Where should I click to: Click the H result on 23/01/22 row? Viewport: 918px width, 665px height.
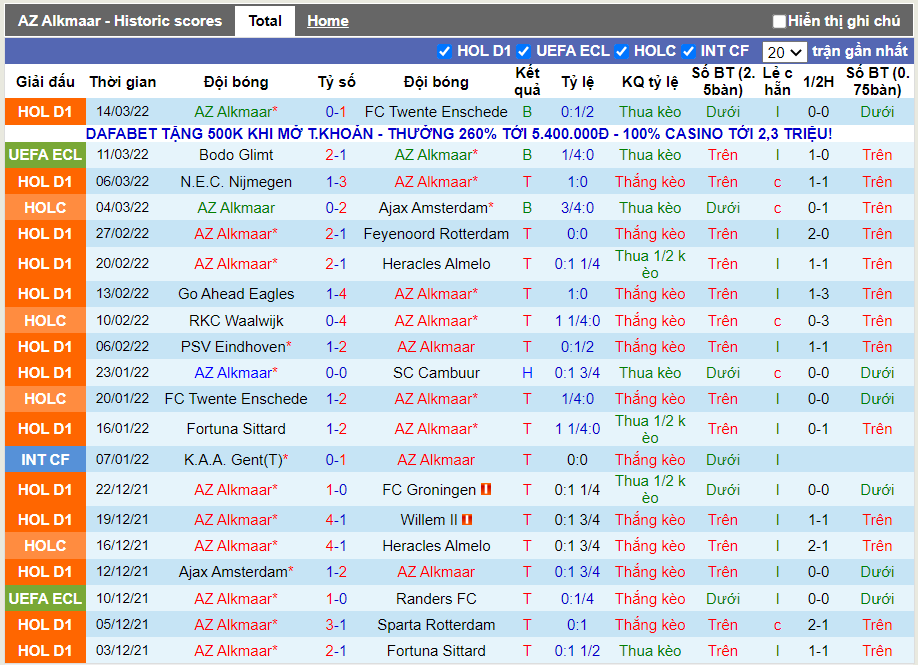pos(527,373)
